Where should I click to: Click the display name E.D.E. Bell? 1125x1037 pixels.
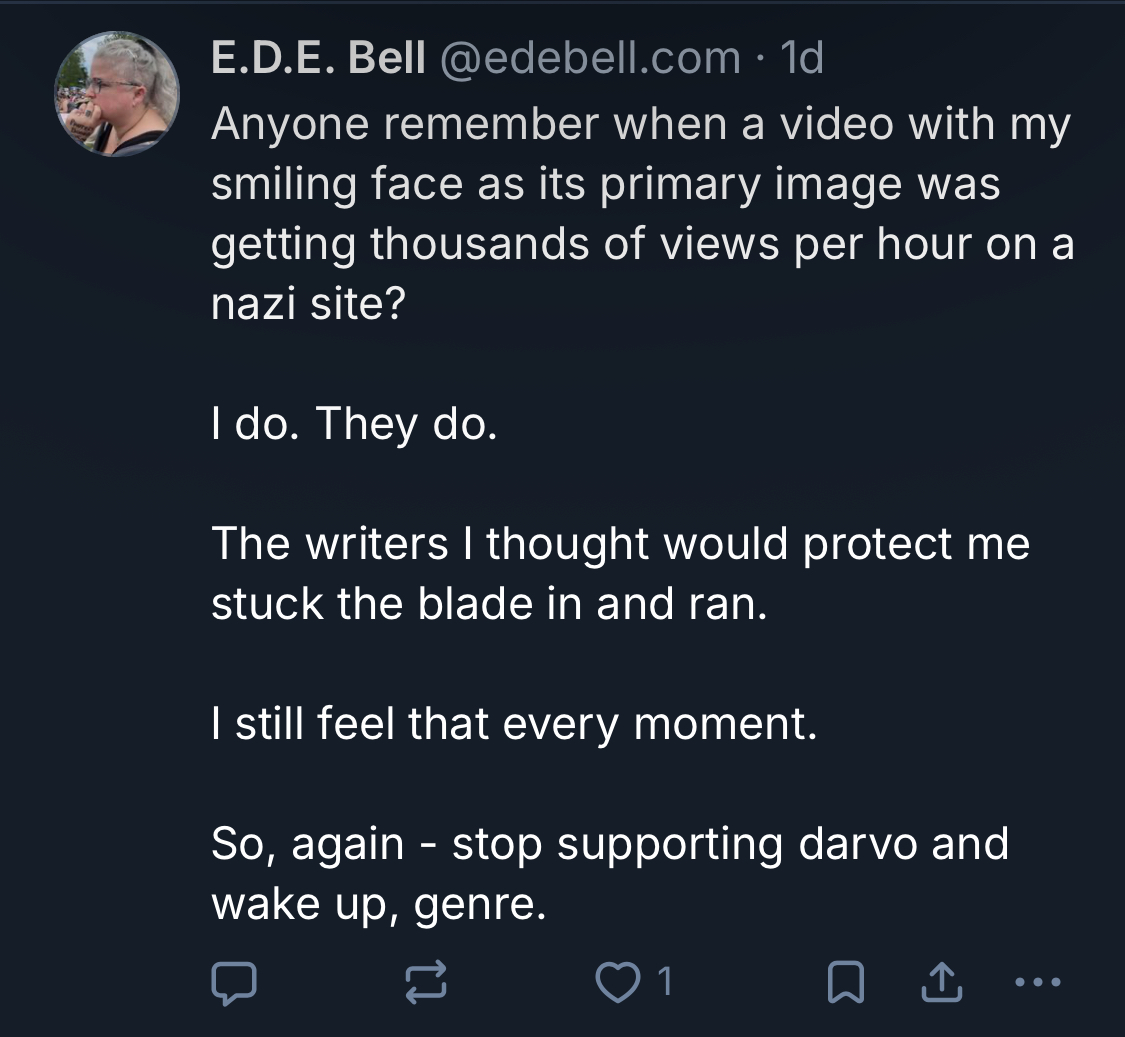click(319, 57)
